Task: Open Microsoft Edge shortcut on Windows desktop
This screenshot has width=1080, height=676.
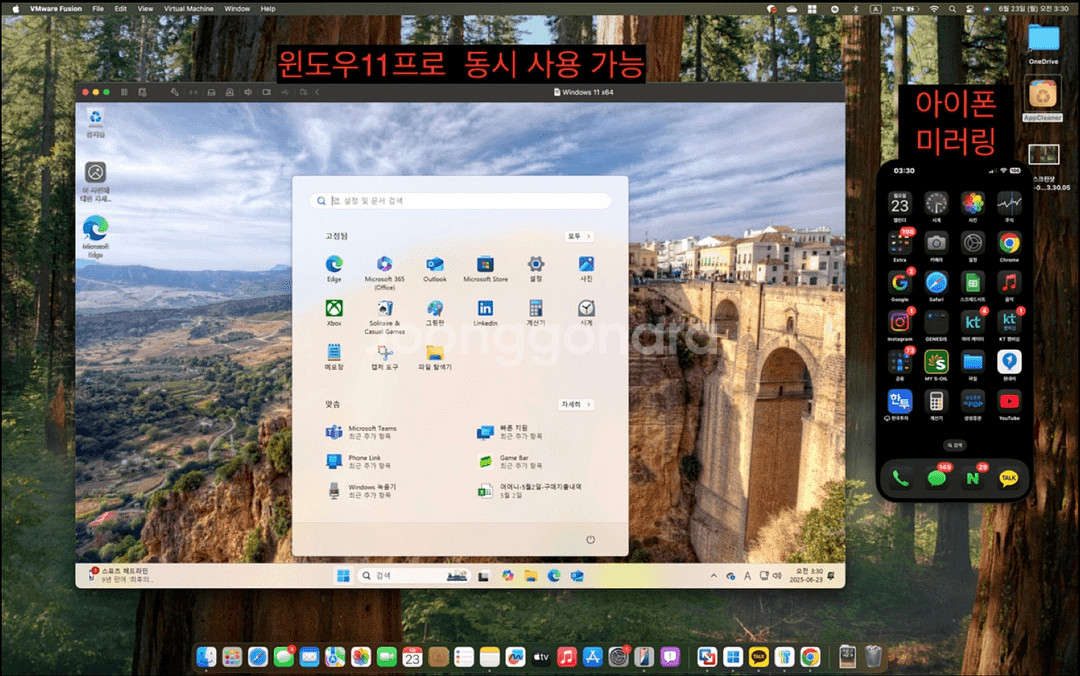Action: click(x=95, y=236)
